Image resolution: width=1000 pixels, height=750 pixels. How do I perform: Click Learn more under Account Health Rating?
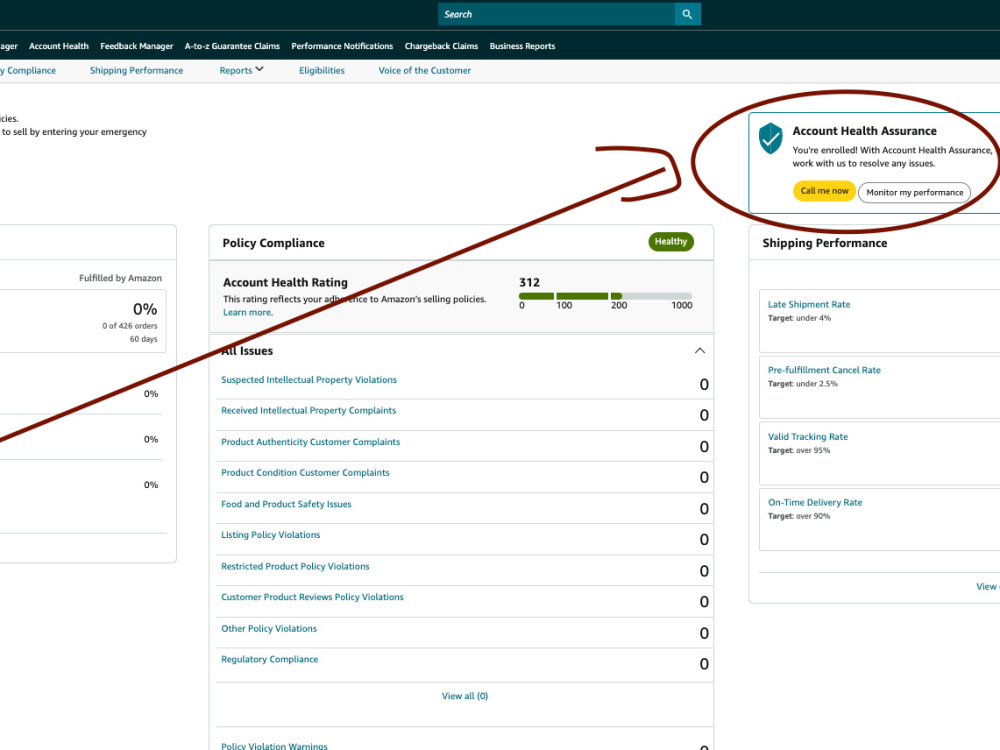coord(247,312)
